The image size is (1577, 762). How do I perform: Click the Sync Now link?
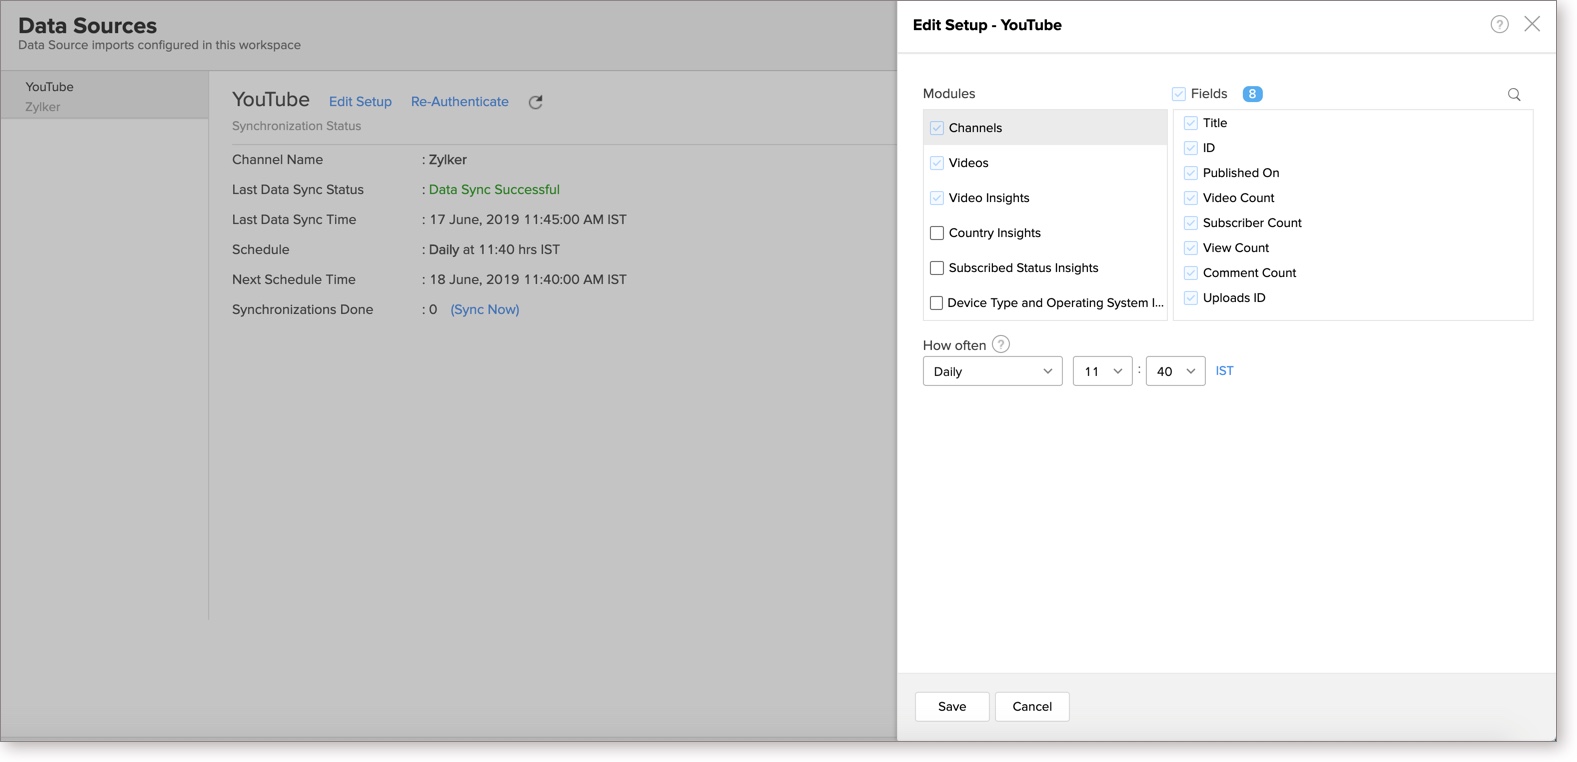tap(485, 310)
